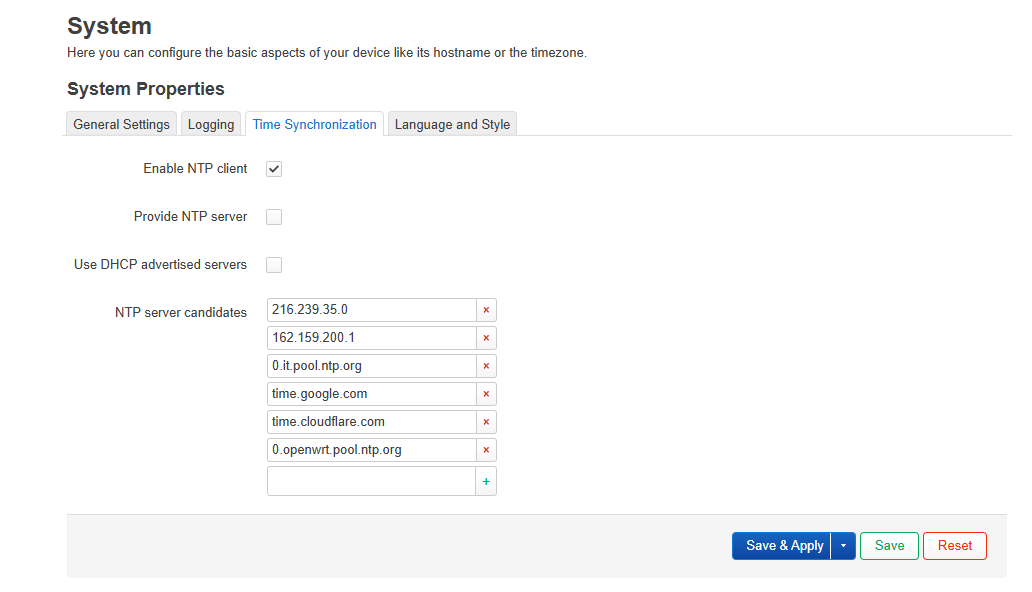
Task: Click the plus icon to add NTP server
Action: pos(486,481)
